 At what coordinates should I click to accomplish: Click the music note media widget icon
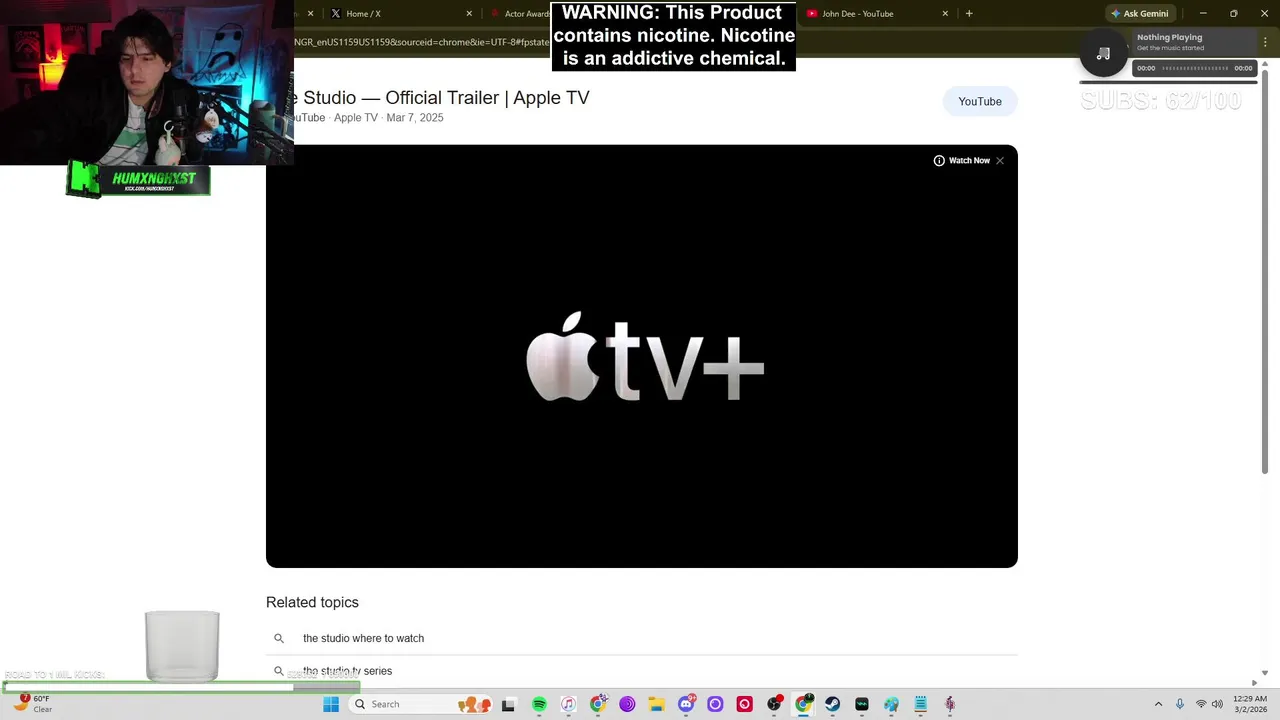(x=1104, y=54)
